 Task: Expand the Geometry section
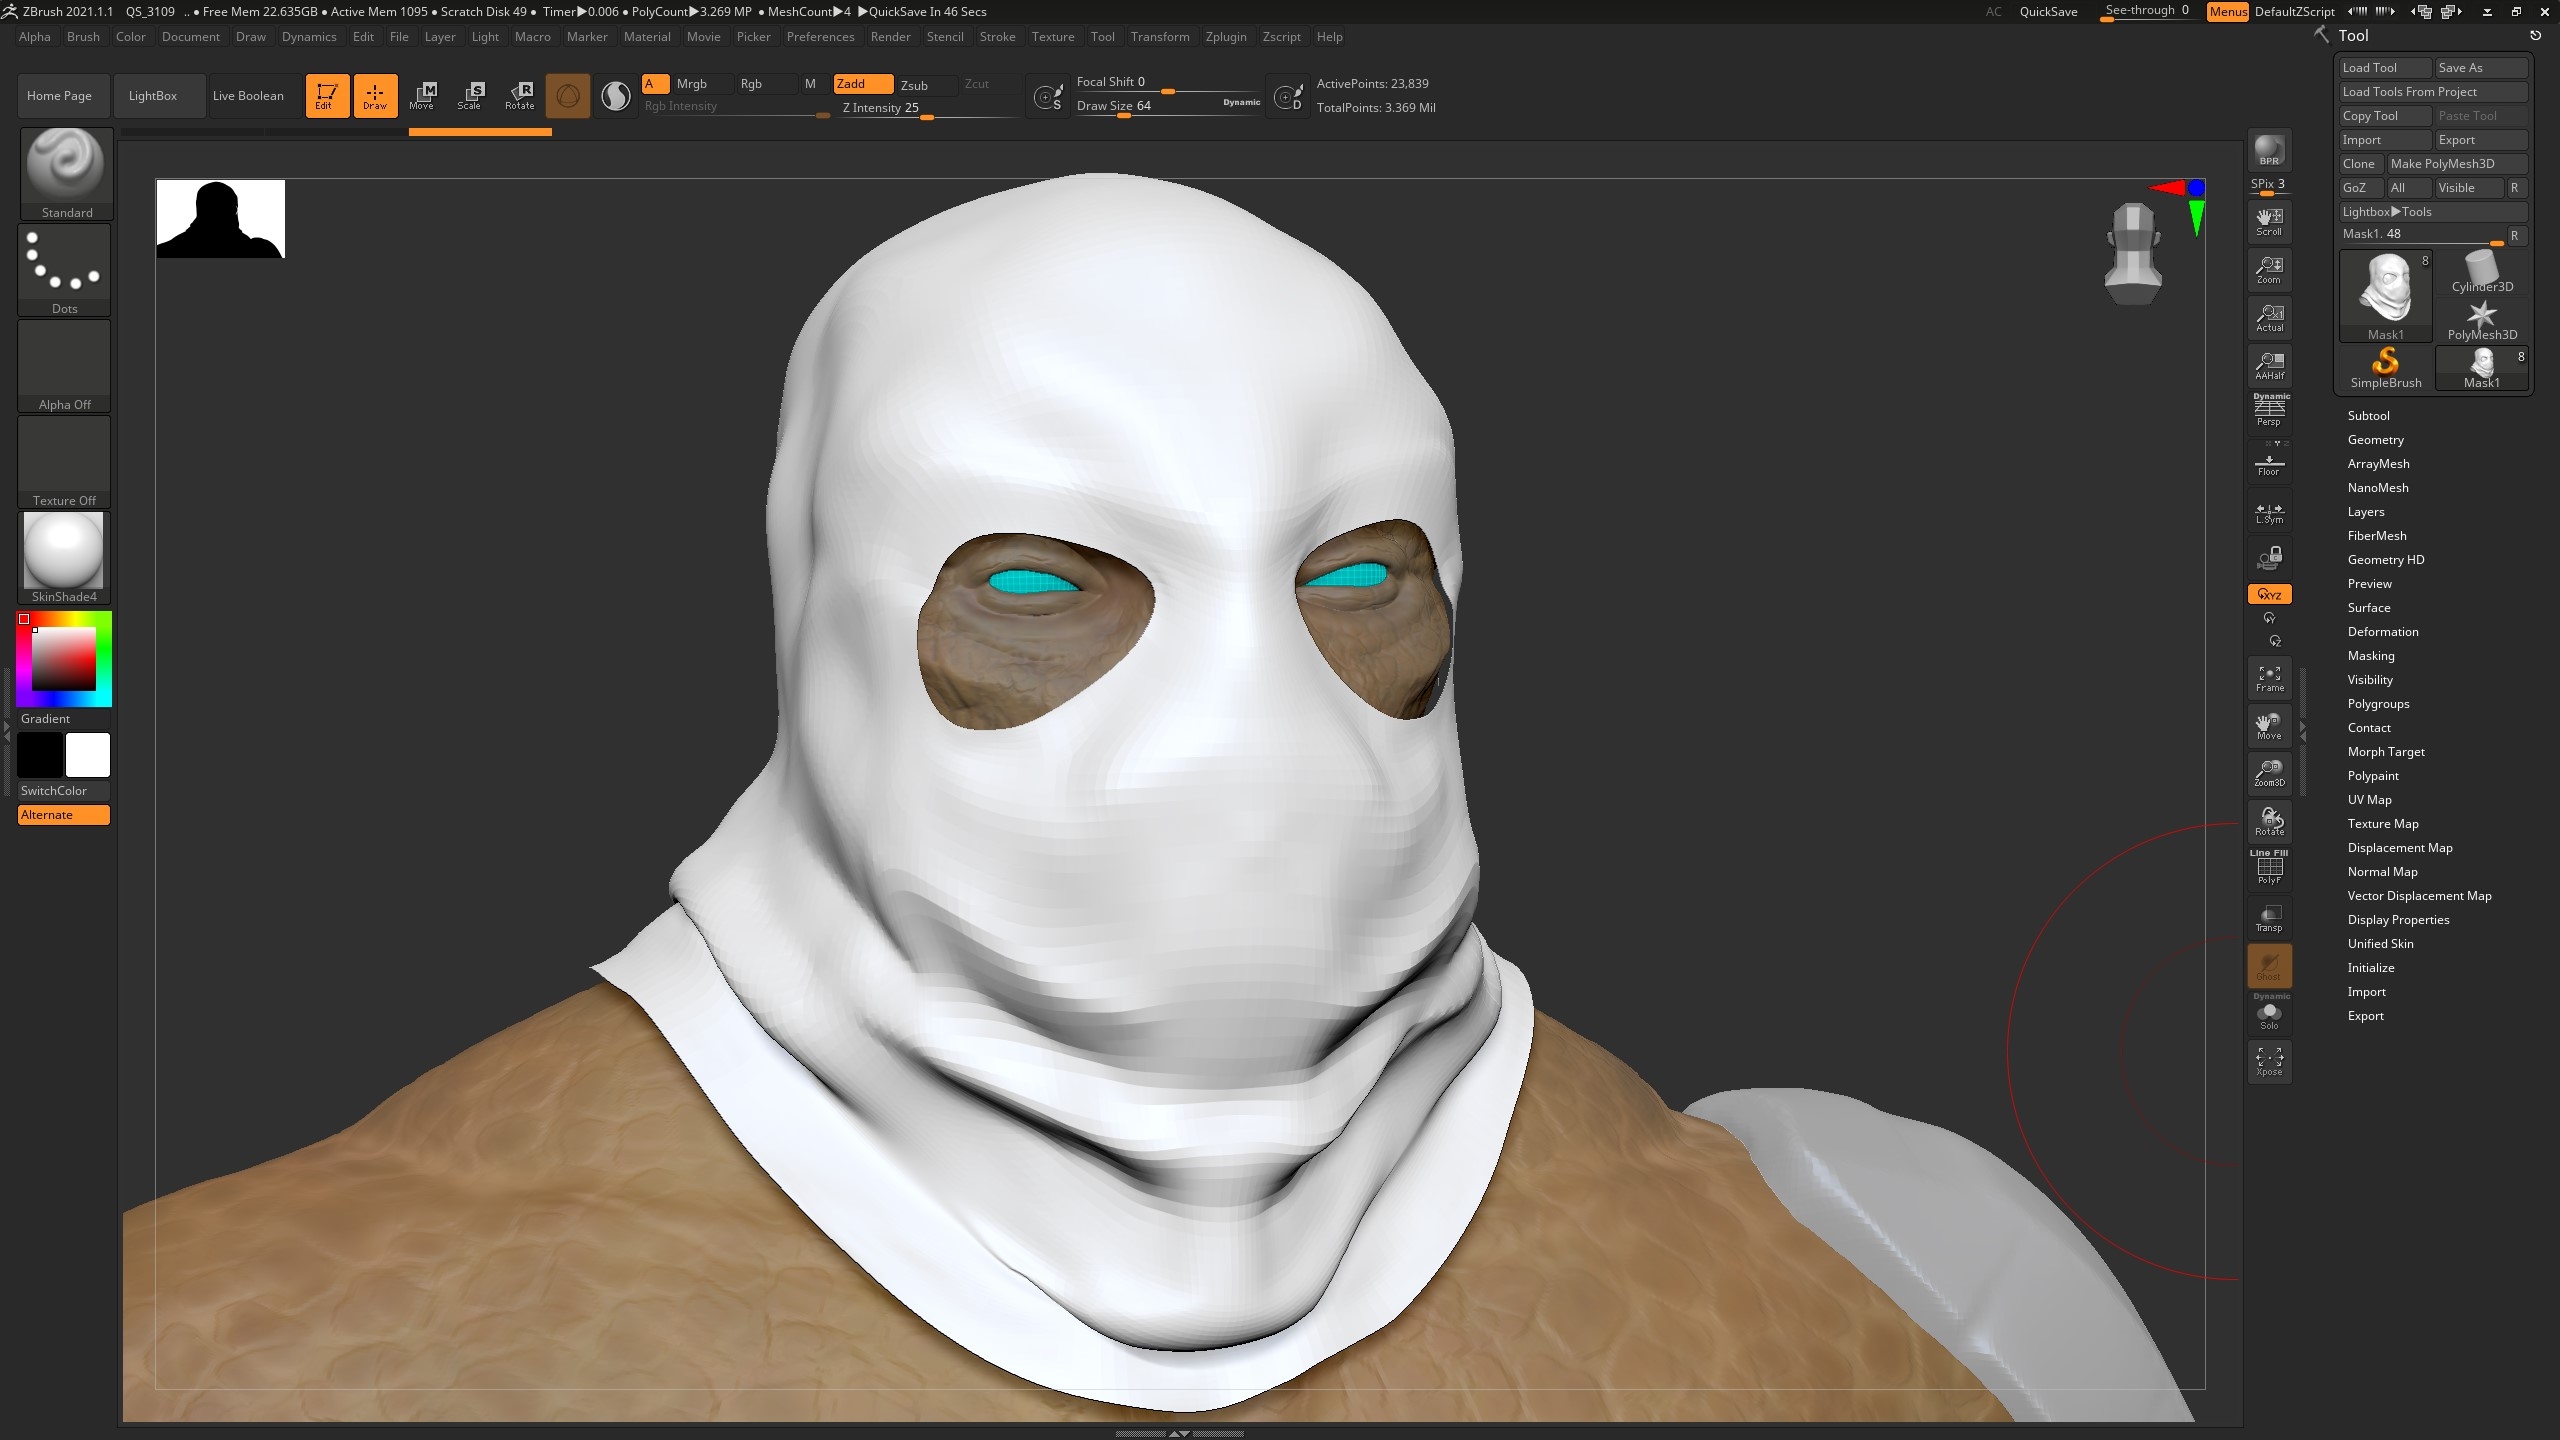point(2376,440)
